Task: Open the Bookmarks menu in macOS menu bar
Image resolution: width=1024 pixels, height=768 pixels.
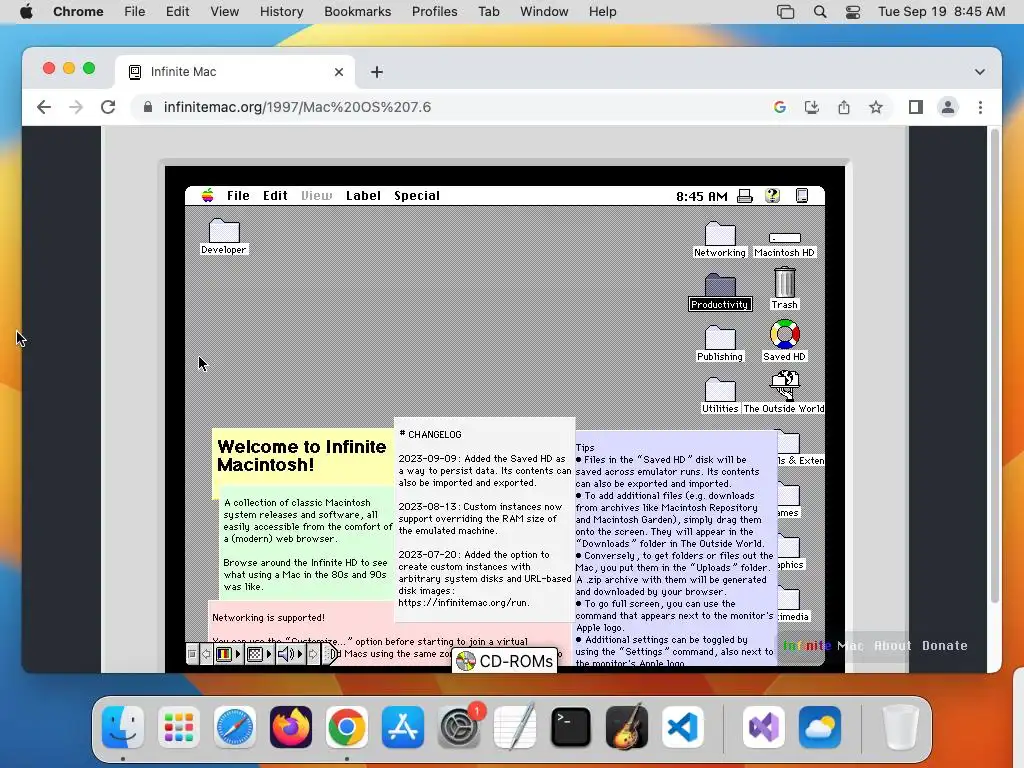Action: [357, 12]
